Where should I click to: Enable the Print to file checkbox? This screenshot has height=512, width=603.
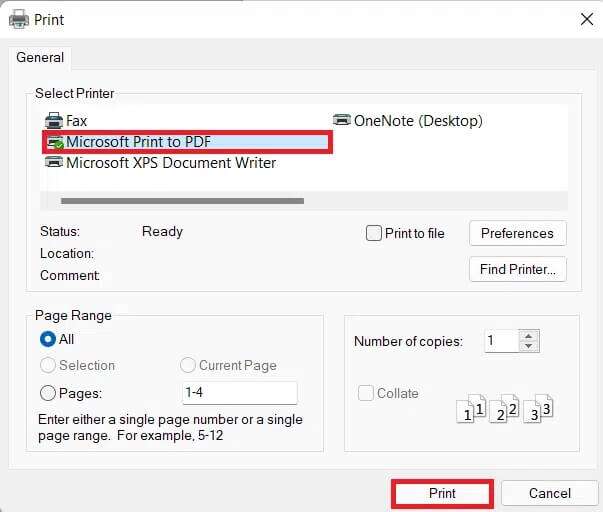(373, 233)
